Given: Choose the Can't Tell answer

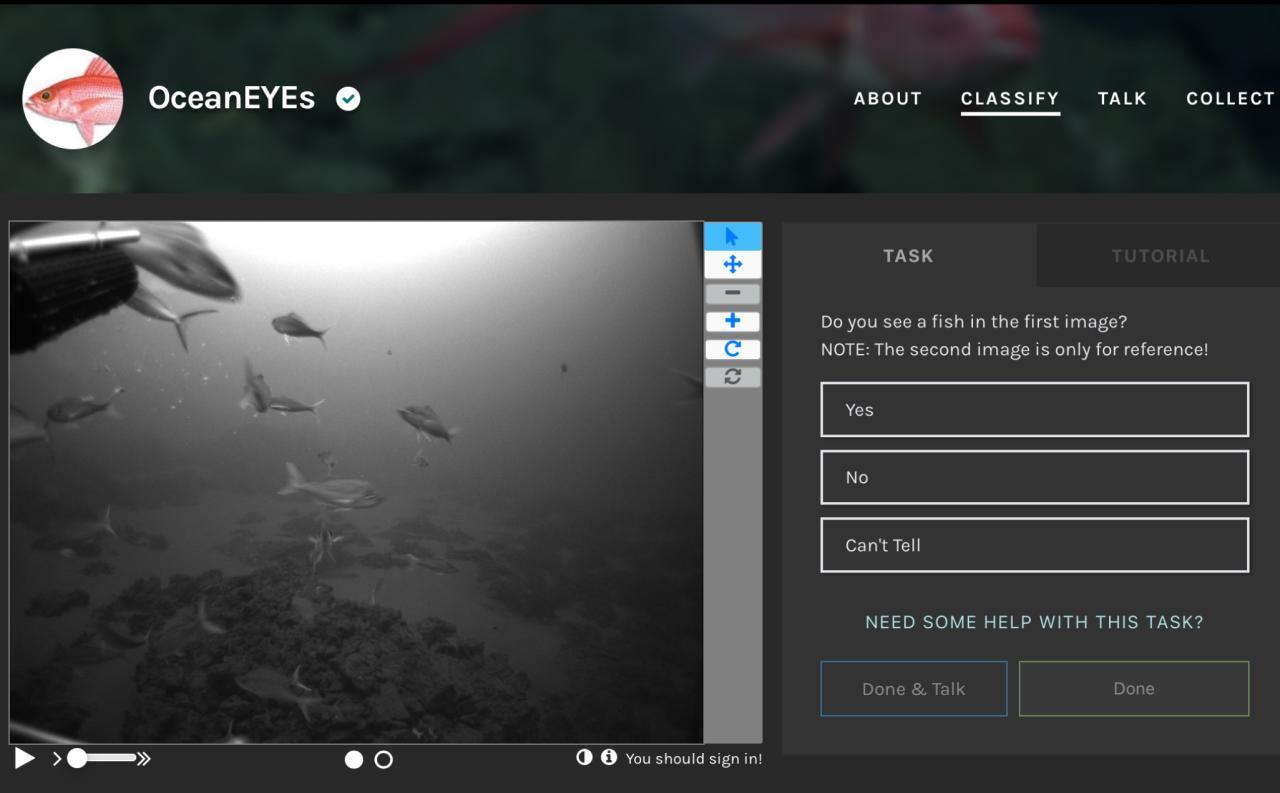Looking at the screenshot, I should click(x=1035, y=545).
